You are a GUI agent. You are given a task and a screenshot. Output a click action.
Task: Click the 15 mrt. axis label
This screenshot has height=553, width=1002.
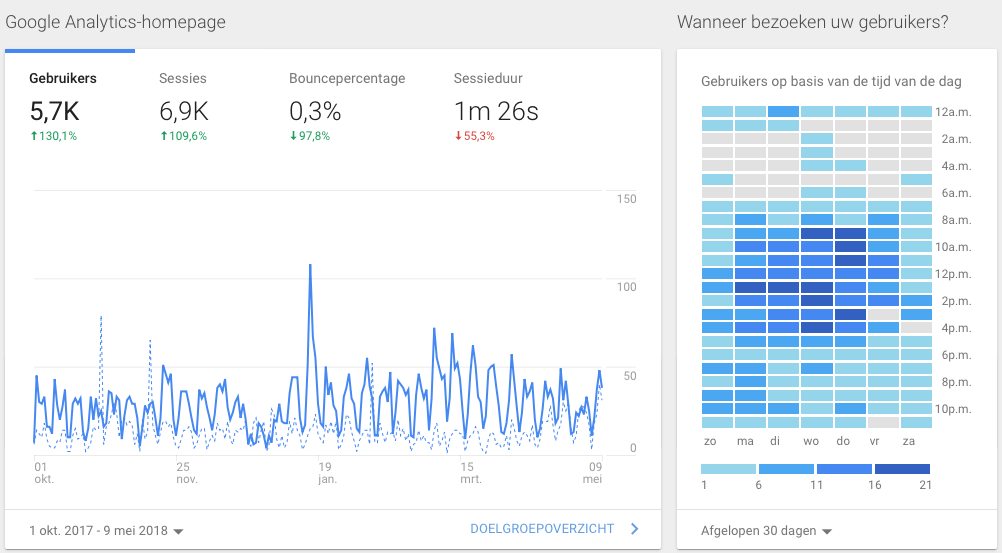tap(470, 472)
